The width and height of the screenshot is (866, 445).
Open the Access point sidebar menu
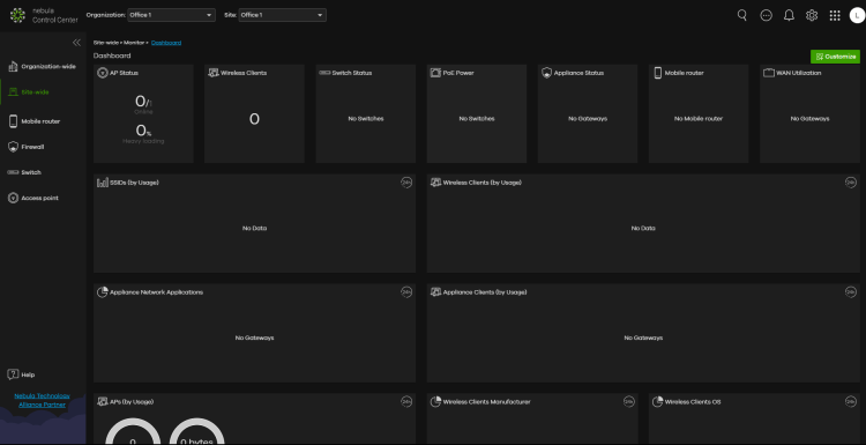39,198
